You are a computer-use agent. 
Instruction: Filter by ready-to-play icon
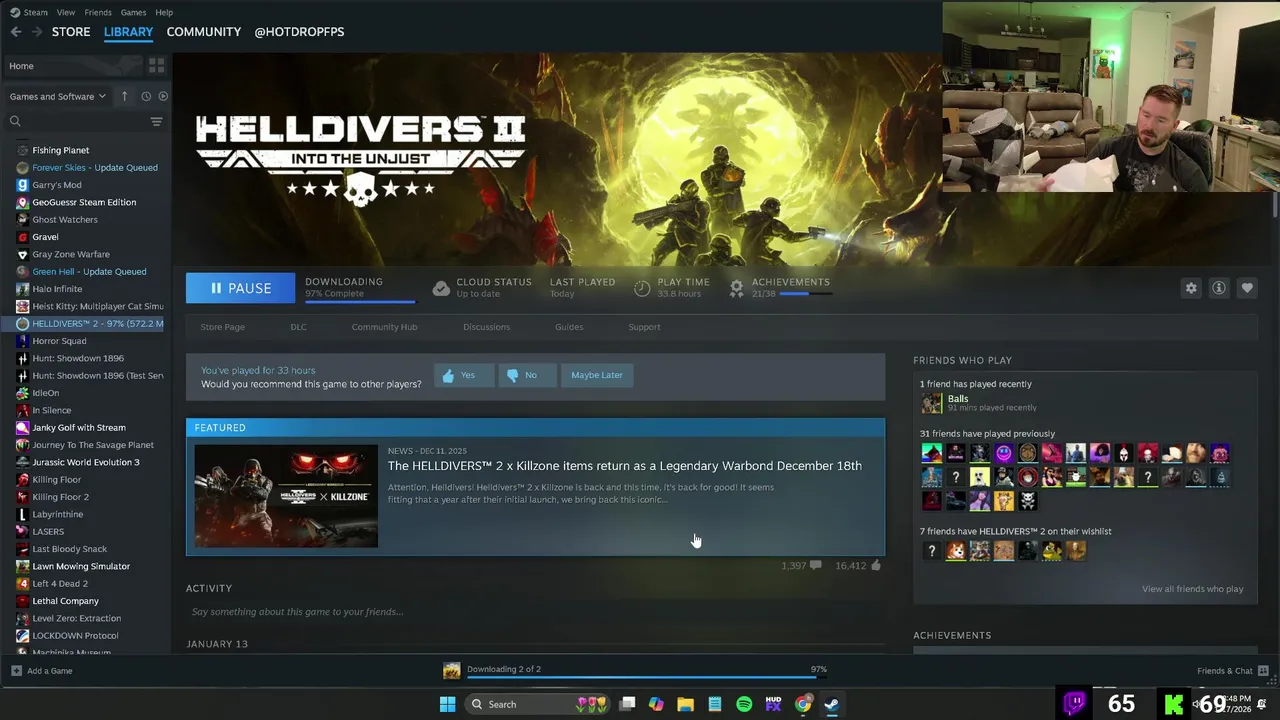click(x=163, y=96)
